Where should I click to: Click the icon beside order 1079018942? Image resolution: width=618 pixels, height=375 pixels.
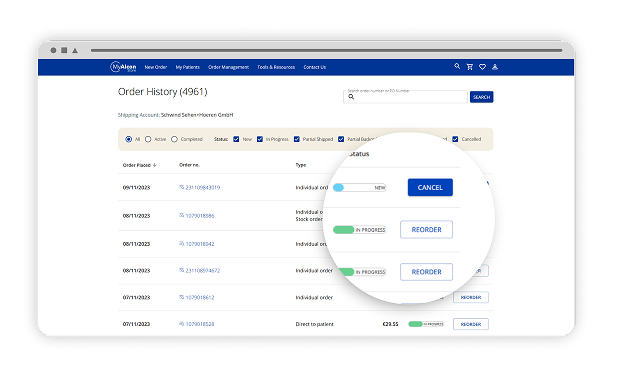pyautogui.click(x=181, y=244)
